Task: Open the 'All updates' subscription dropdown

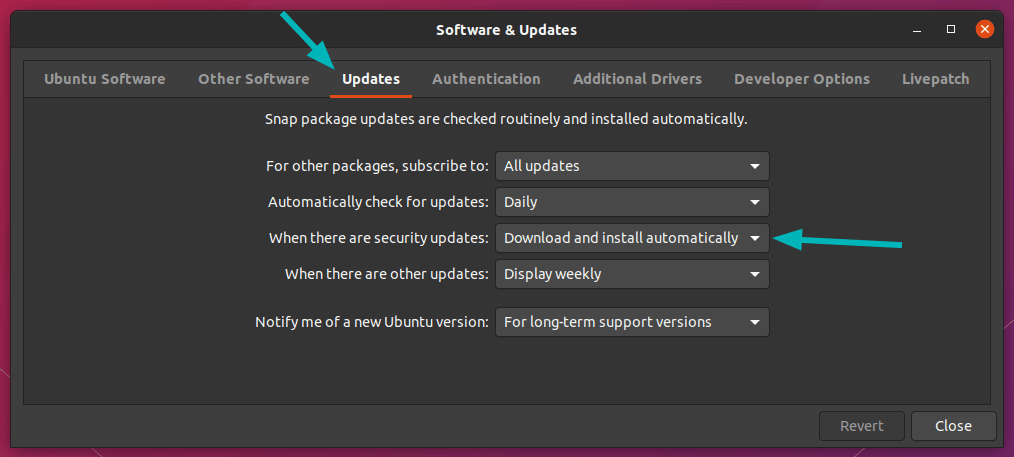Action: coord(632,166)
